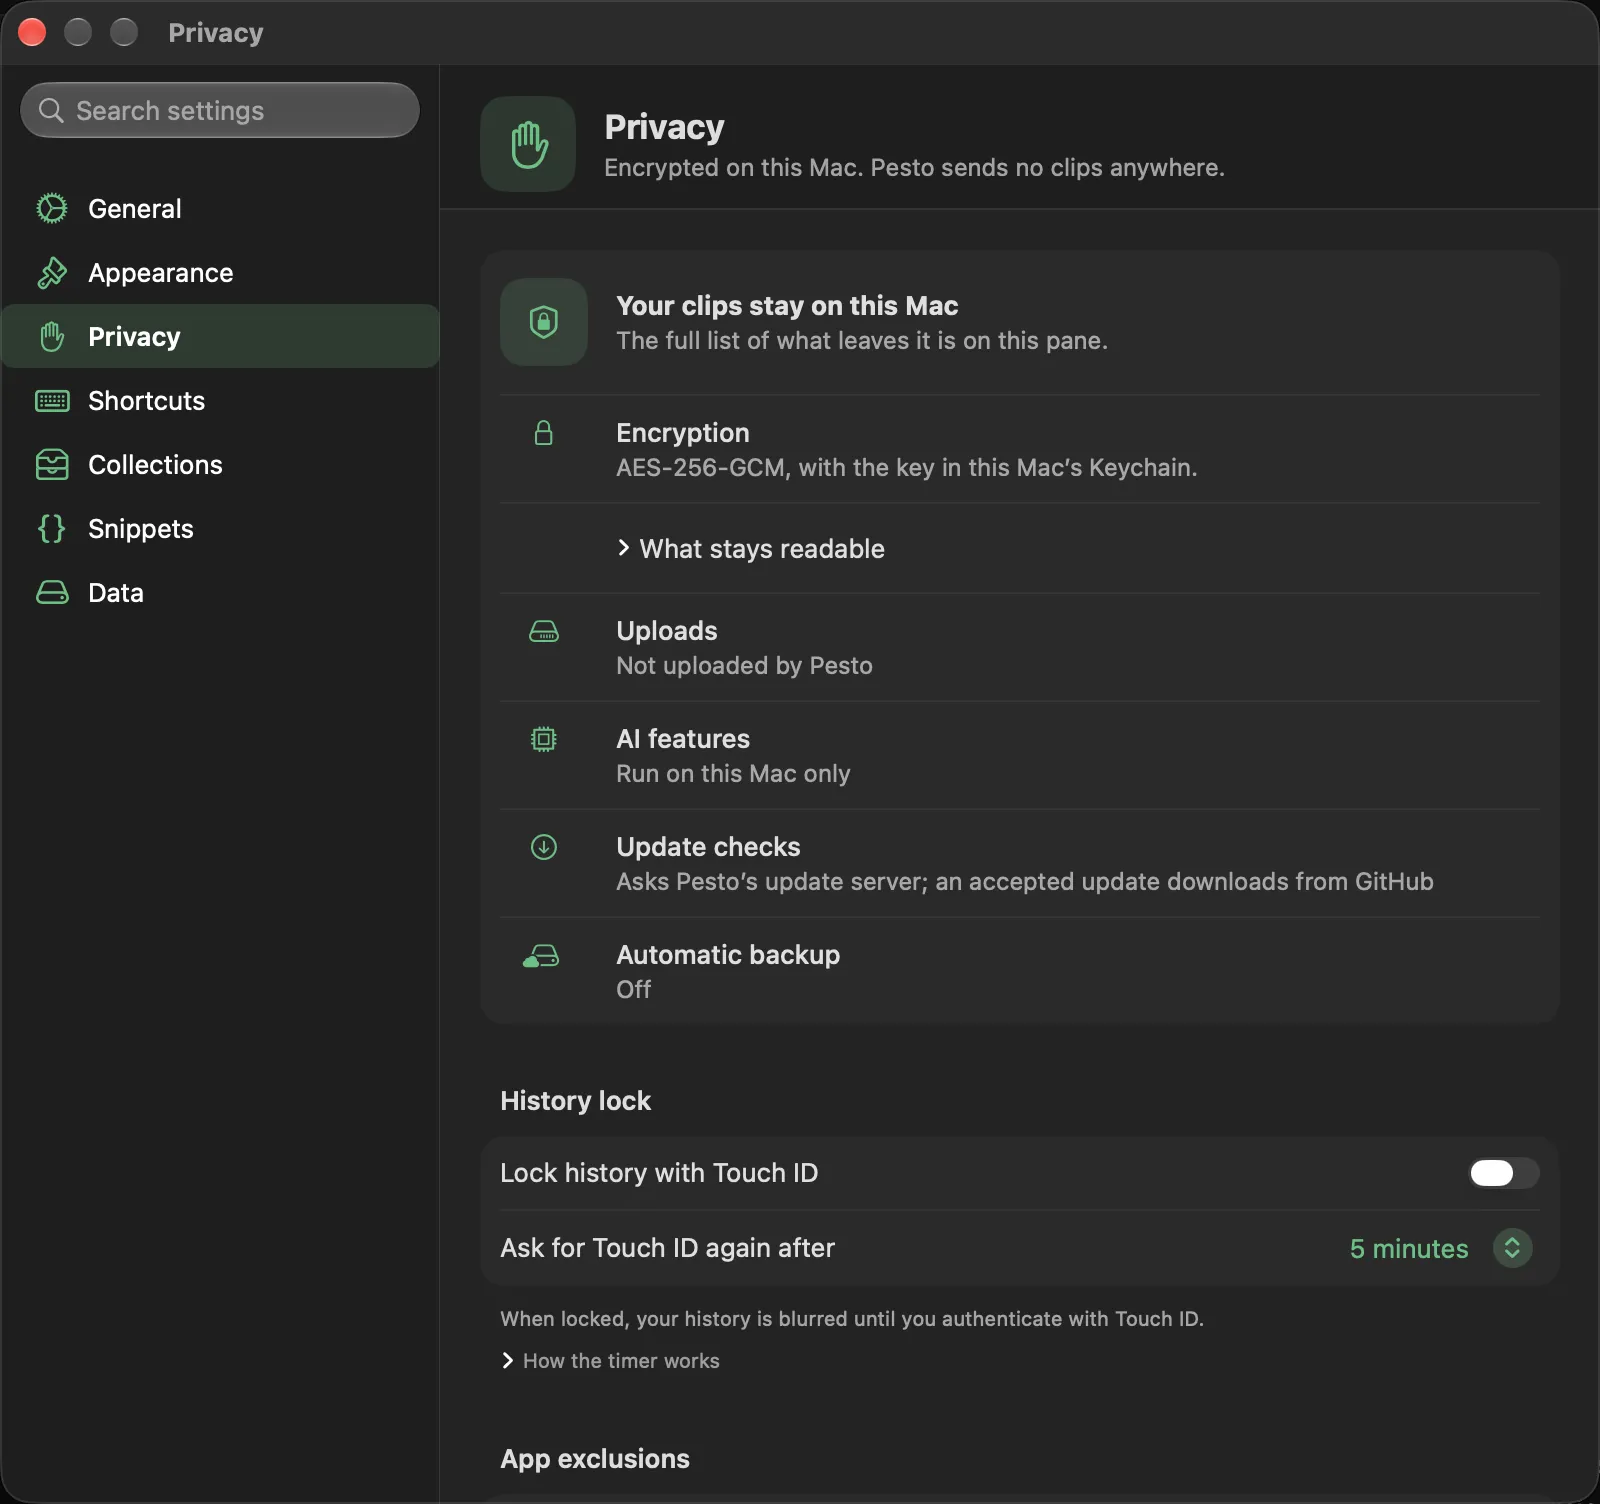Click the shield lock icon beside 'Your clips stay'

pyautogui.click(x=544, y=322)
